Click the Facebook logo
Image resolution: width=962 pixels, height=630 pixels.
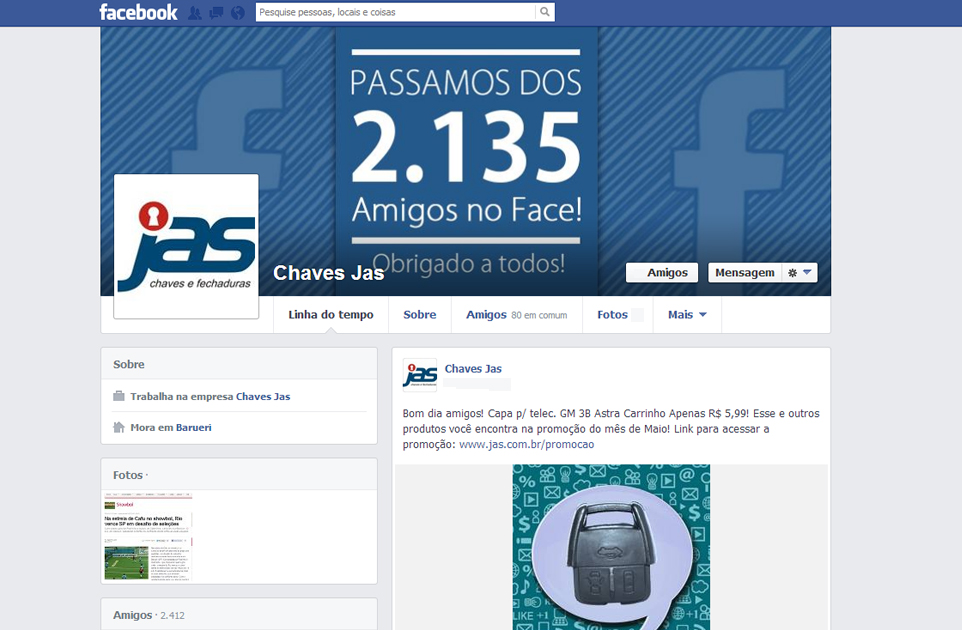[x=138, y=12]
